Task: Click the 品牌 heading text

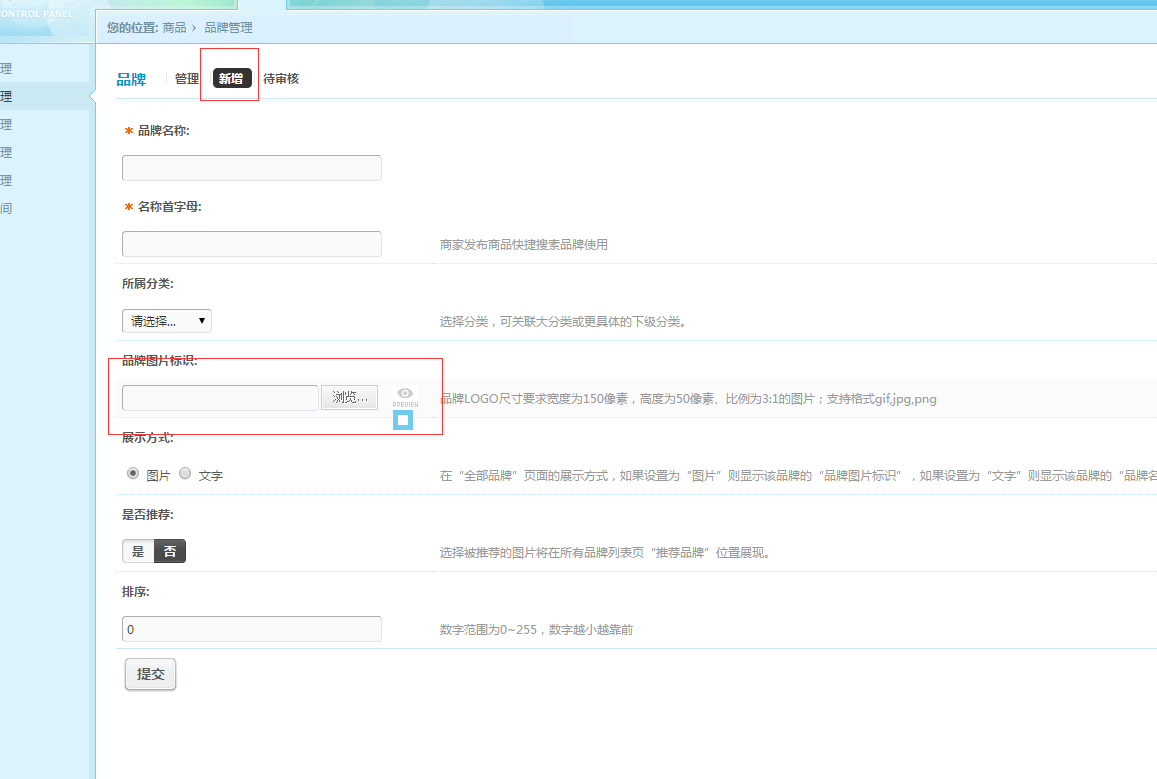Action: (x=131, y=79)
